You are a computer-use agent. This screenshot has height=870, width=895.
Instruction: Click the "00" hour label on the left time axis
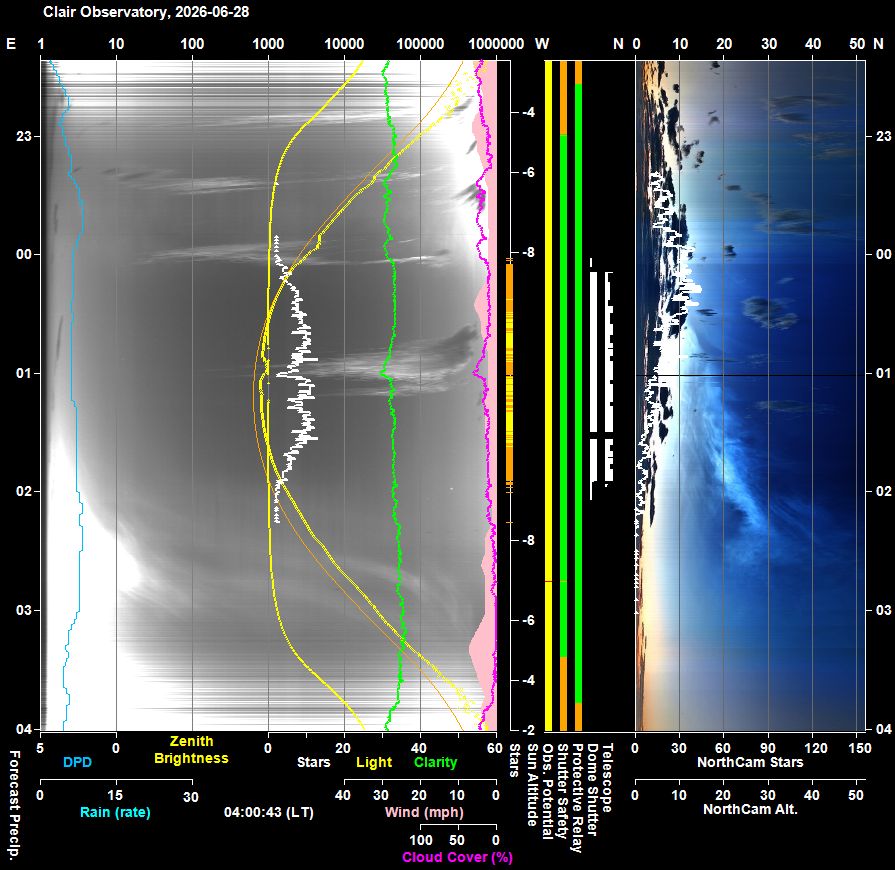(x=23, y=254)
